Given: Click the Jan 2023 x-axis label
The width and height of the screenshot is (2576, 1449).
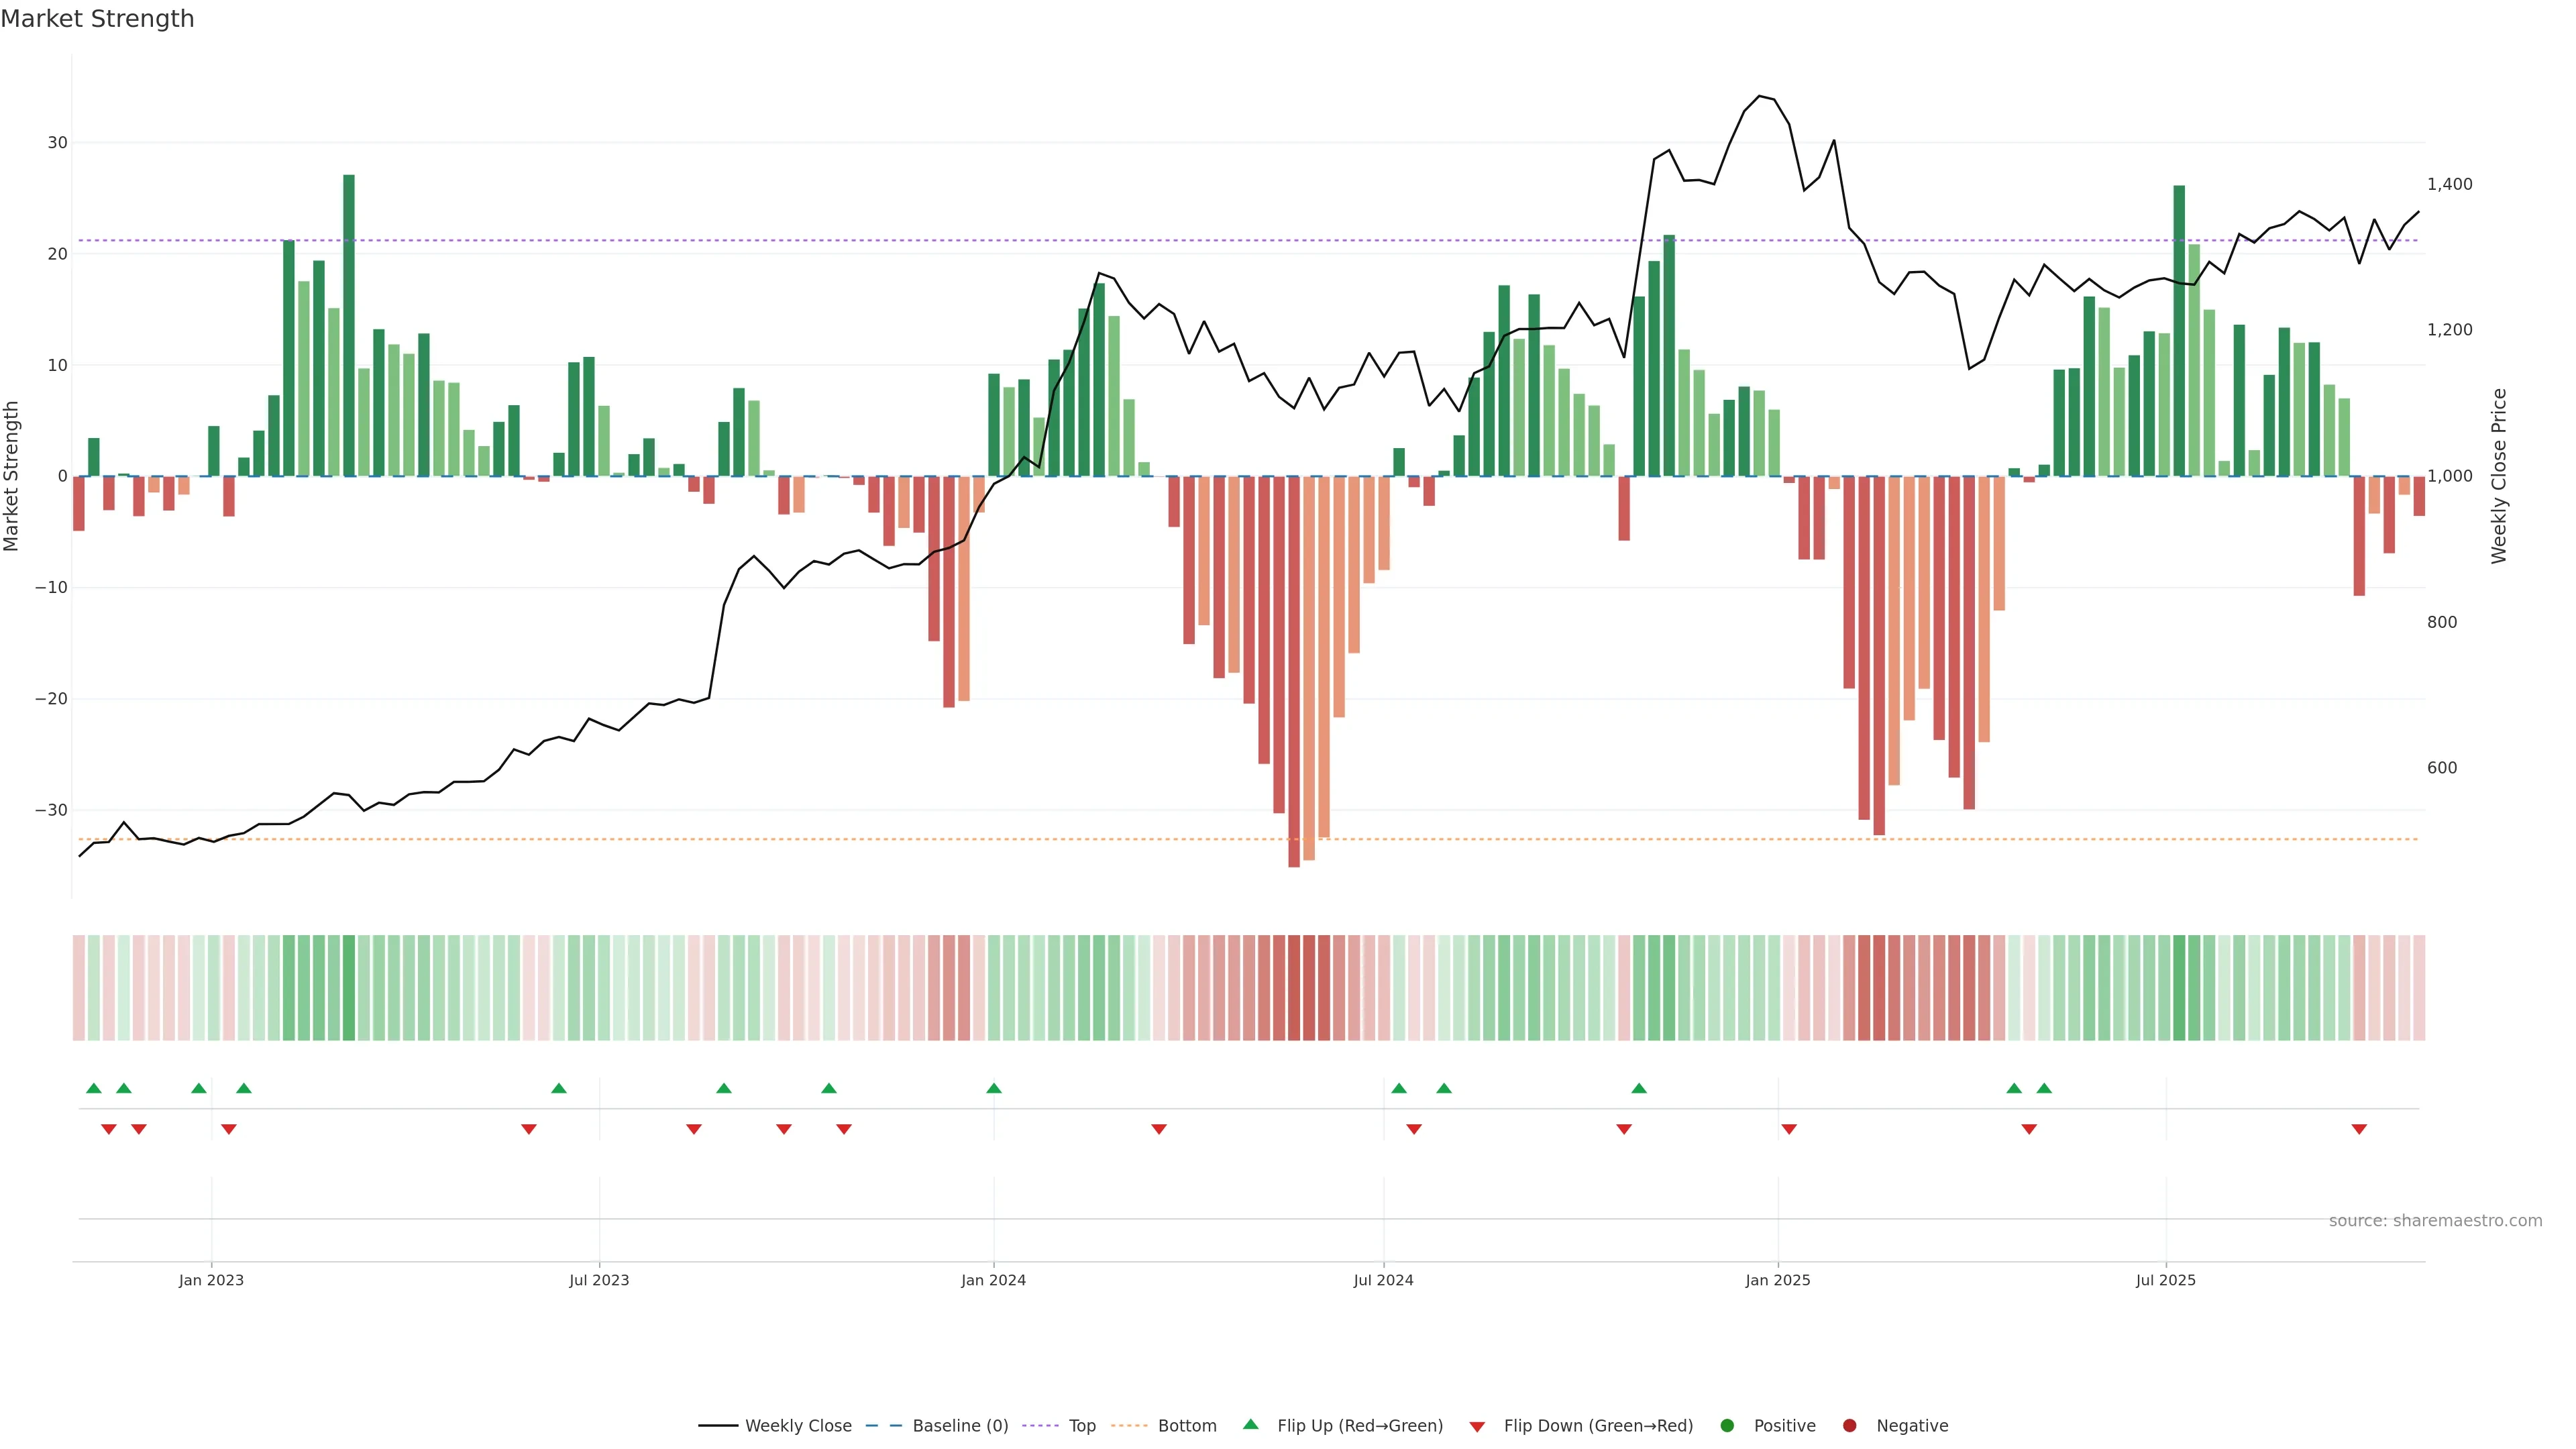Looking at the screenshot, I should pyautogui.click(x=211, y=1280).
